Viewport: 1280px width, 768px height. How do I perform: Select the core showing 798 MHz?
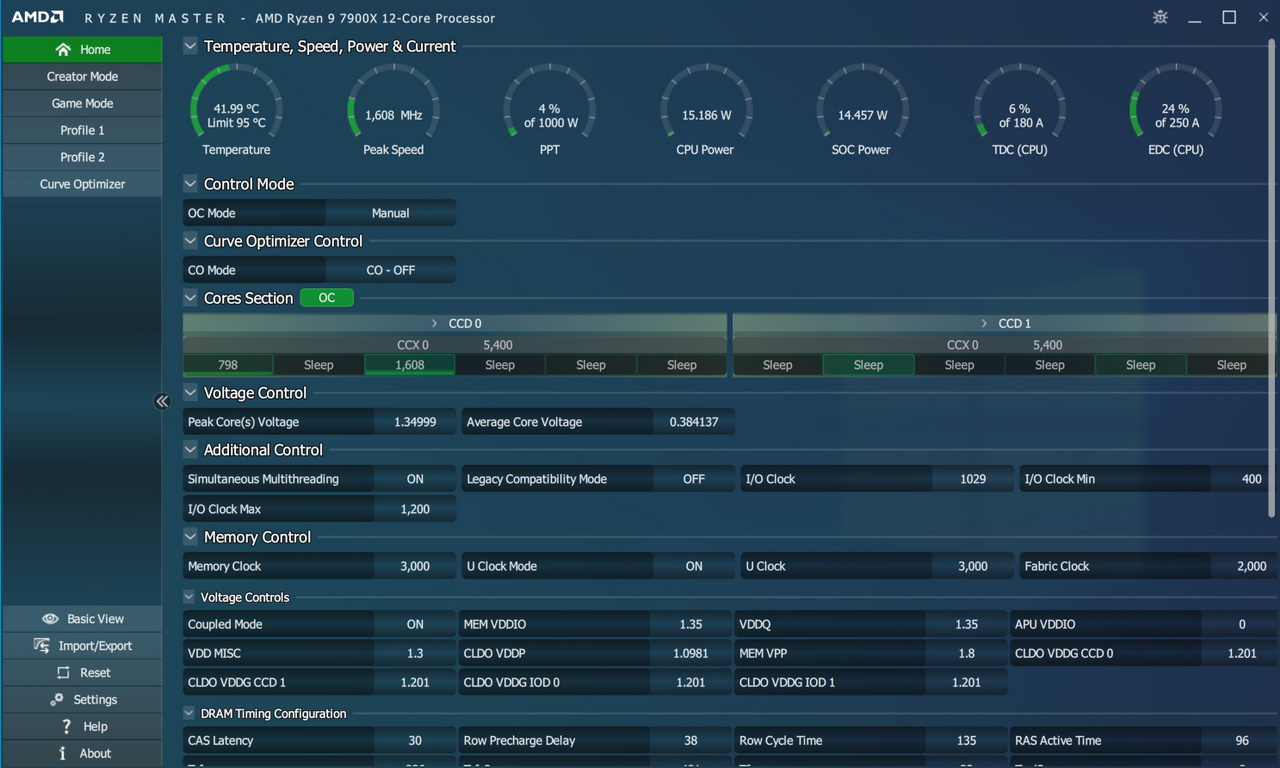(228, 365)
